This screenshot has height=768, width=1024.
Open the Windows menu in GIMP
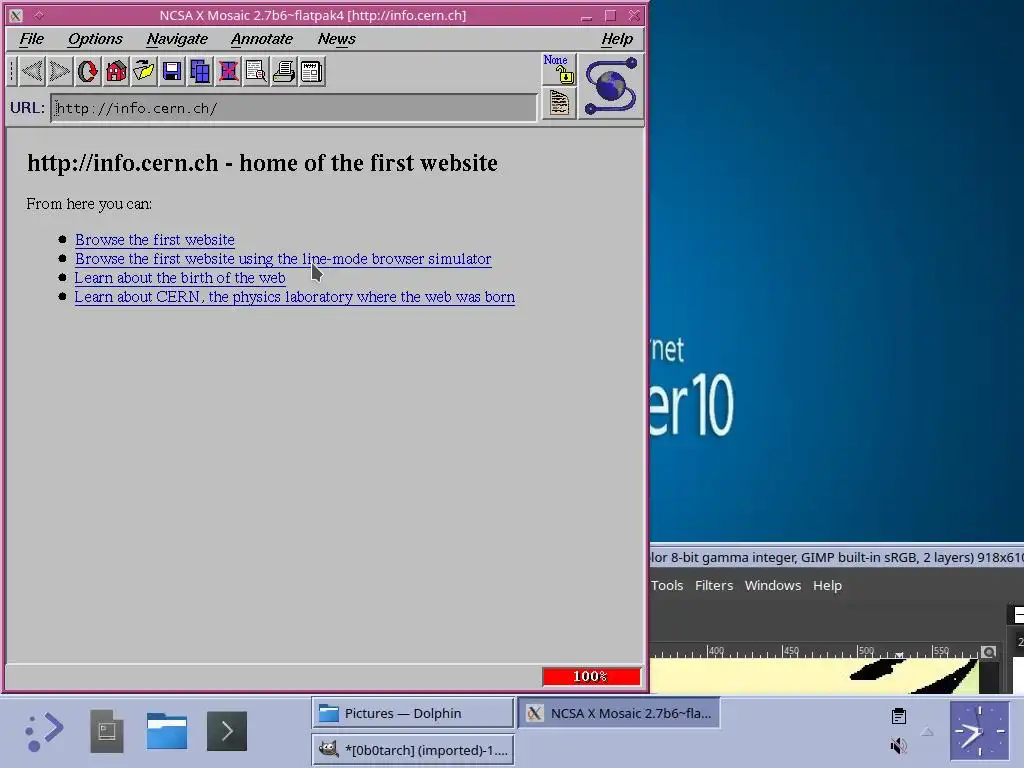(773, 585)
